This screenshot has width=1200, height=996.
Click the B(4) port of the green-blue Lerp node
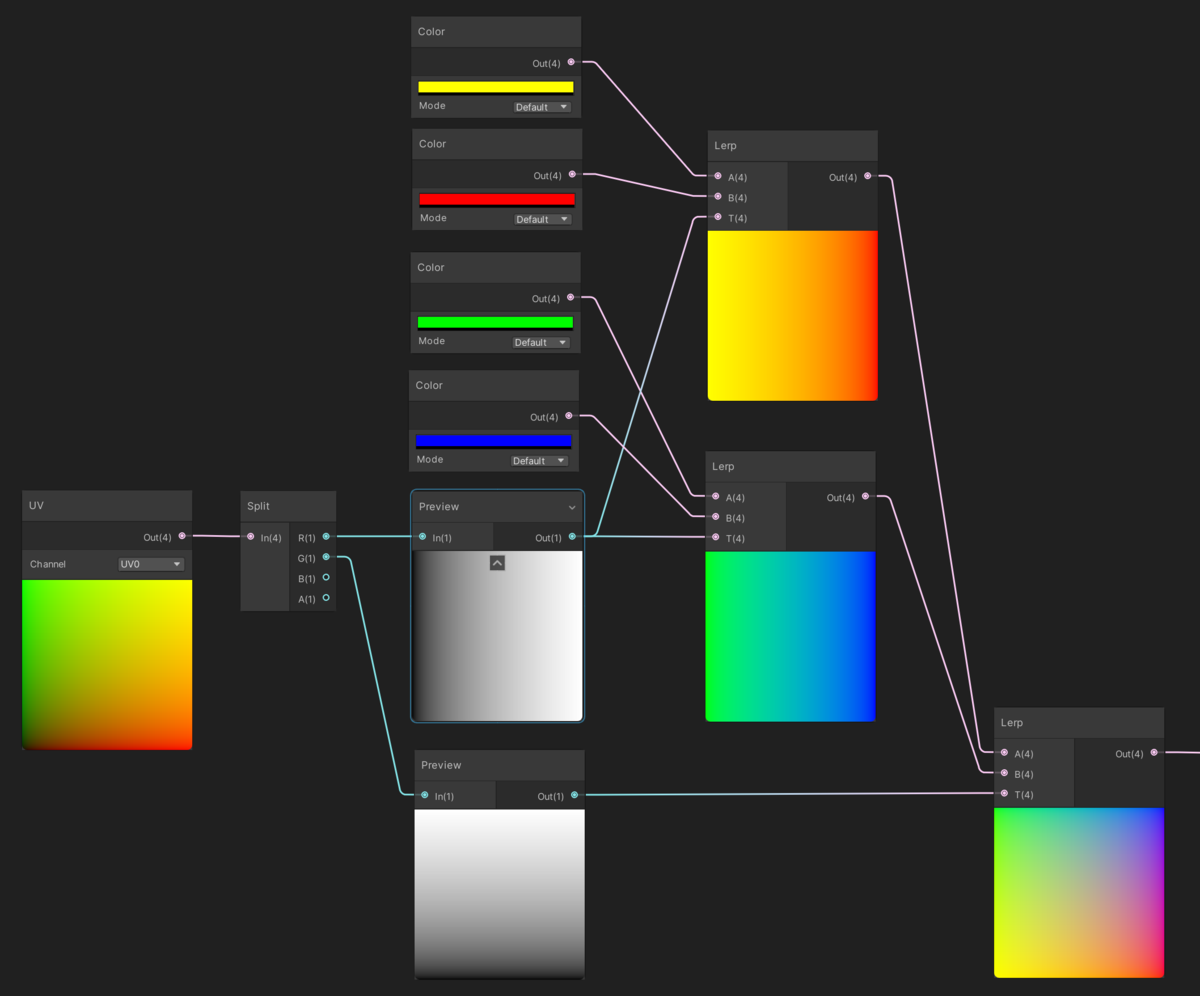[x=716, y=517]
